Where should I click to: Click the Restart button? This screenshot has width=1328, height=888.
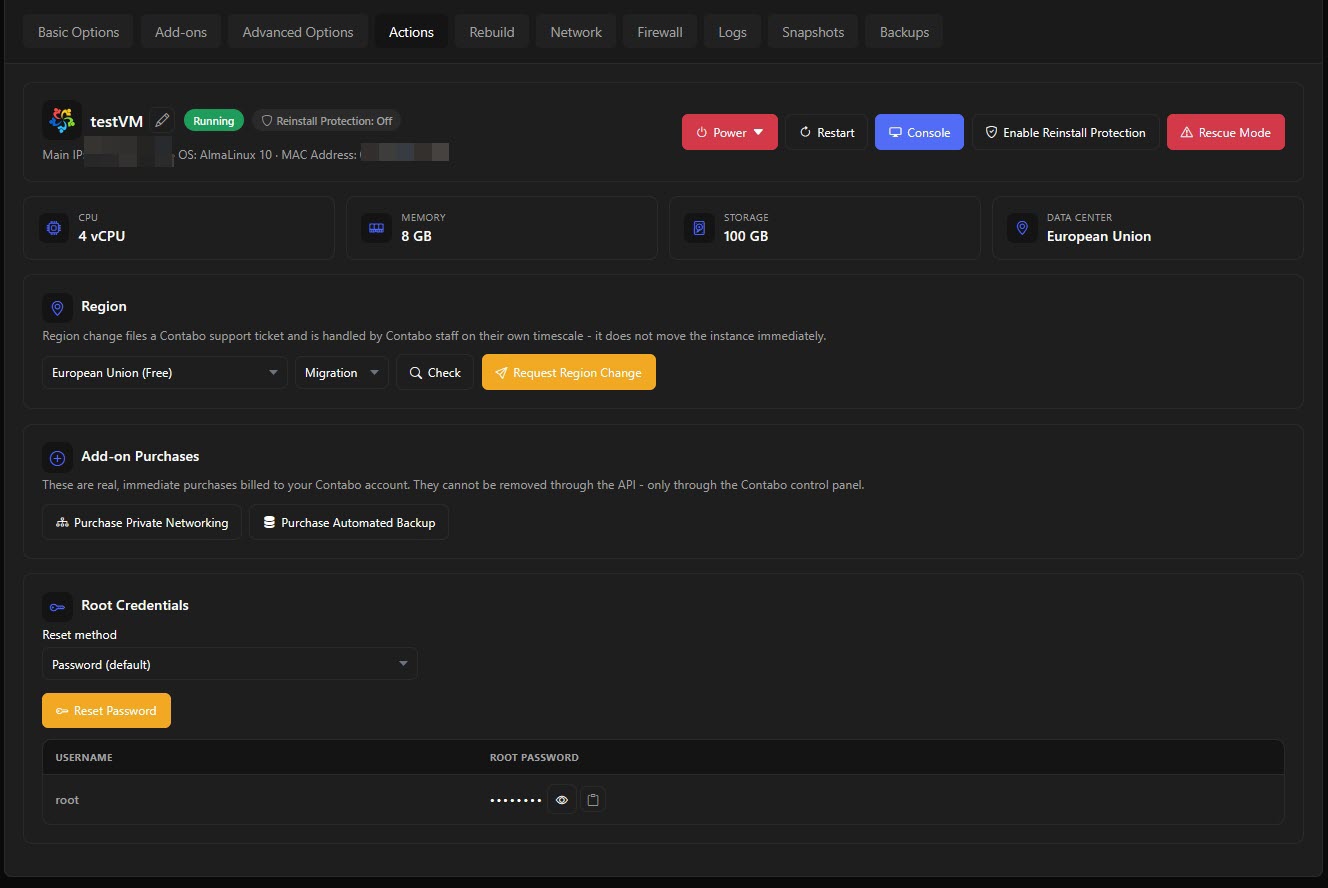(826, 132)
